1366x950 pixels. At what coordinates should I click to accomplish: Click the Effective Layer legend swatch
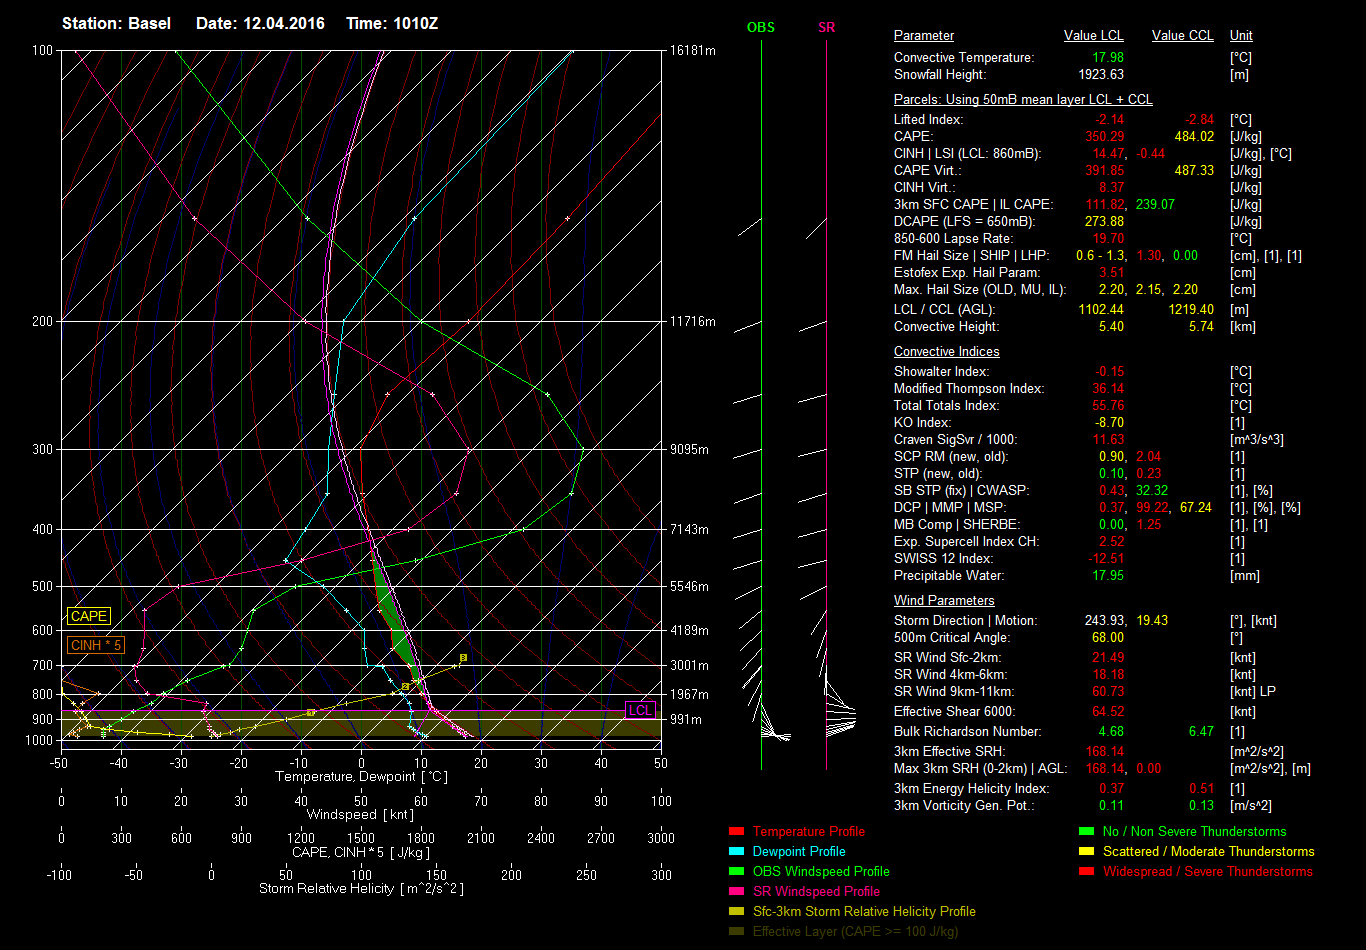[736, 932]
